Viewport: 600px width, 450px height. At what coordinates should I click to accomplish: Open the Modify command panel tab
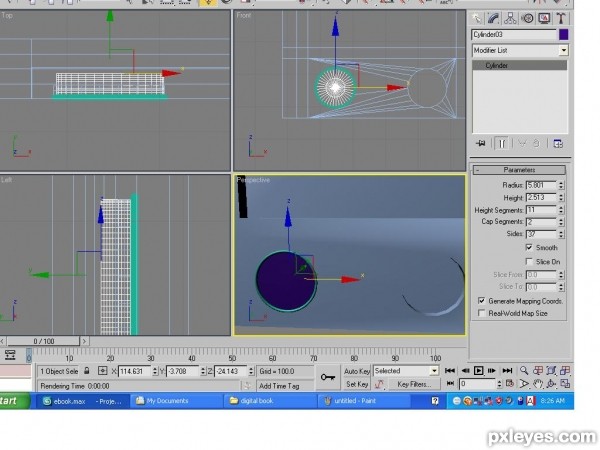click(x=493, y=18)
